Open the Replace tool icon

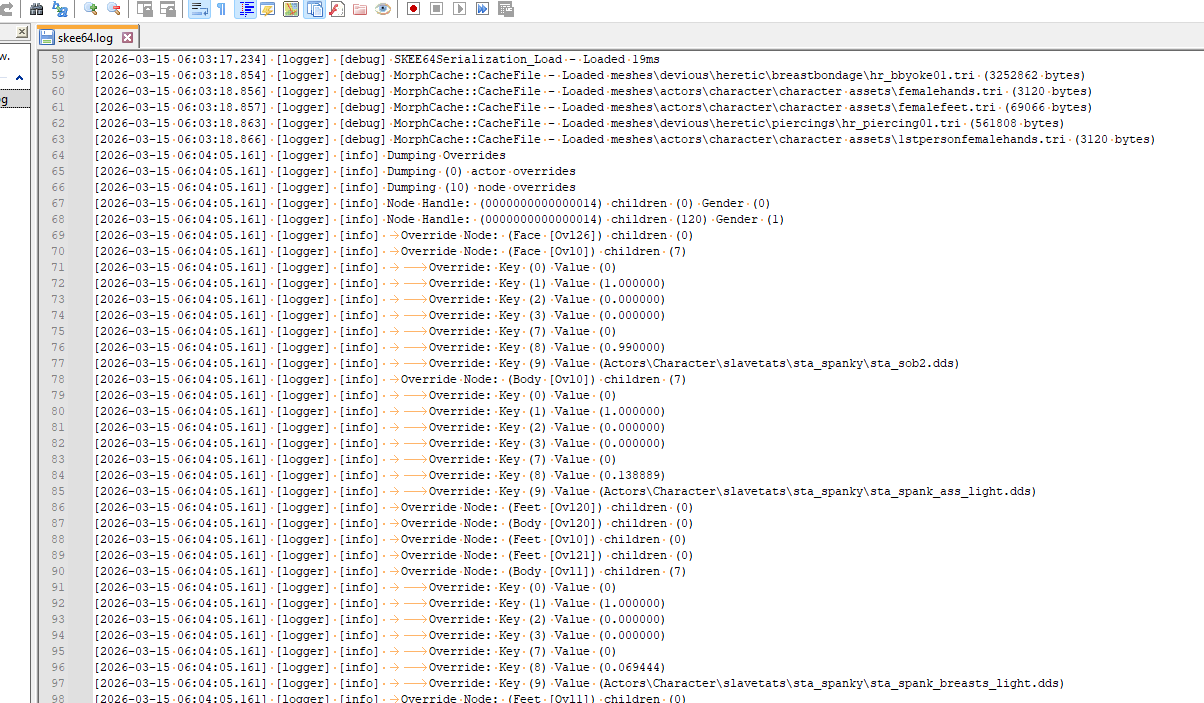pyautogui.click(x=60, y=9)
